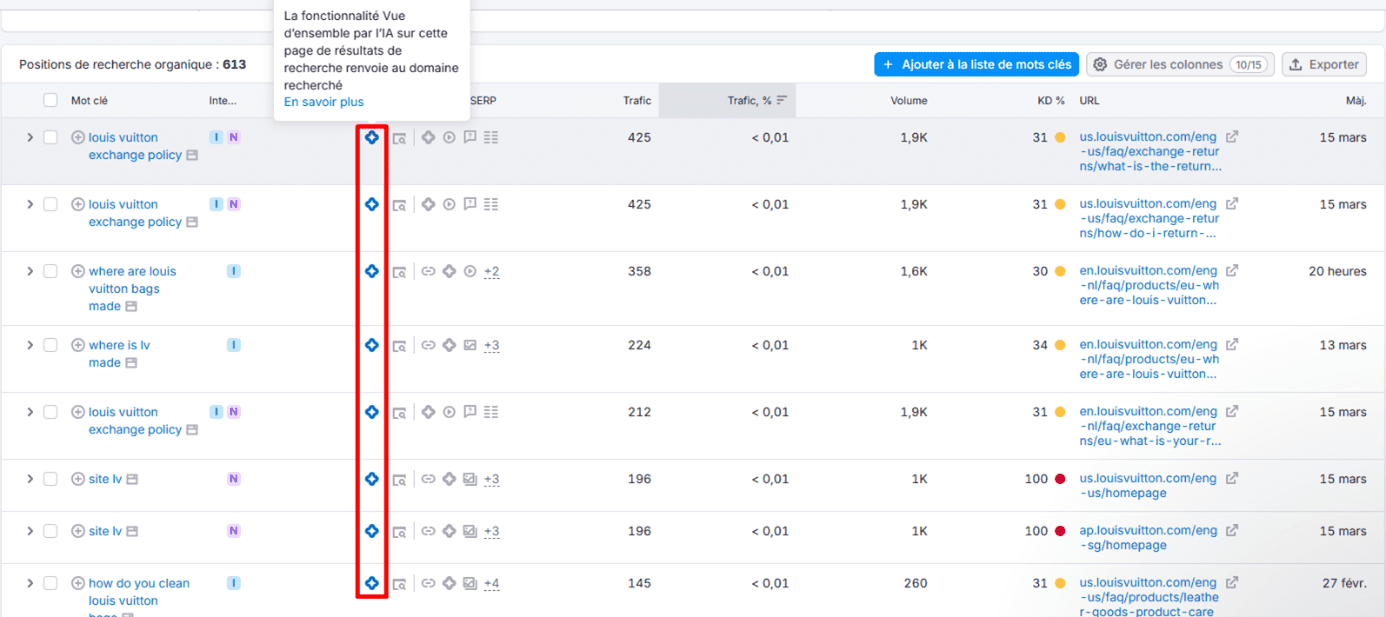The height and width of the screenshot is (617, 1386).
Task: Open SERP snapshot icon for "how do you clean louis vuitton"
Action: pyautogui.click(x=399, y=584)
